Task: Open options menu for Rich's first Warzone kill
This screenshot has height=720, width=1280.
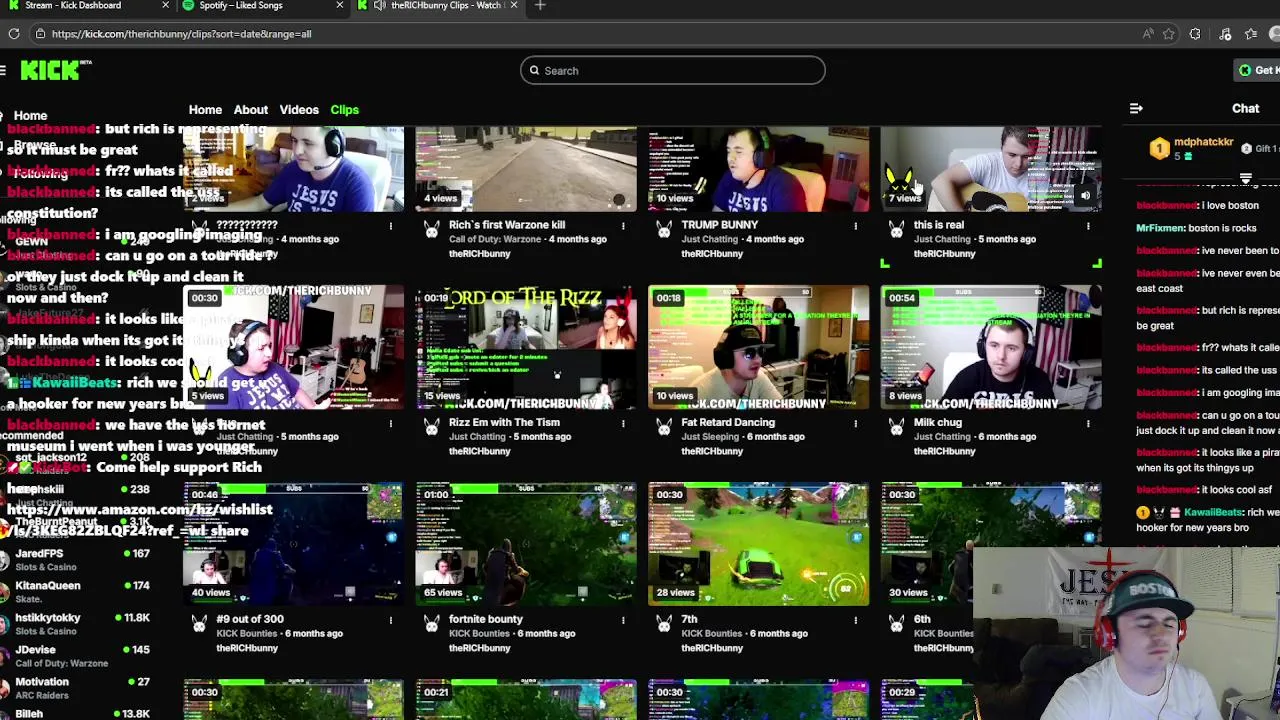Action: [623, 226]
